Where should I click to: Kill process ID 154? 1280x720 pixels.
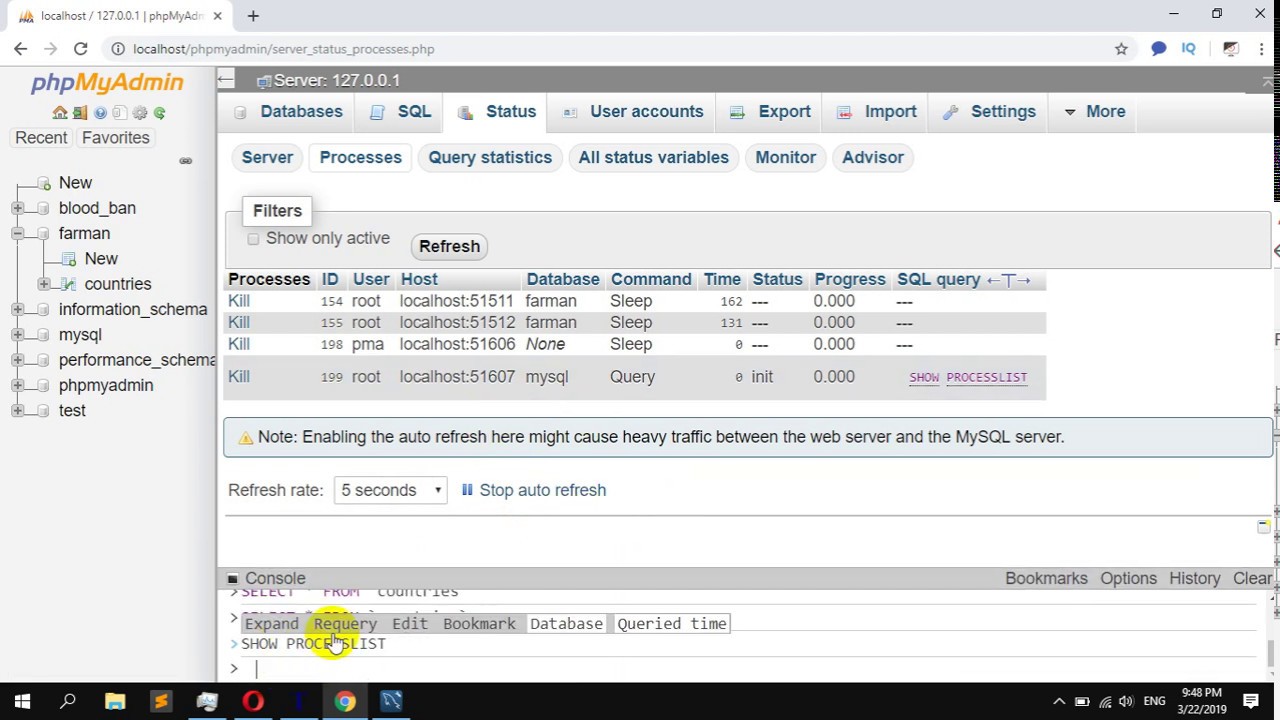[x=239, y=301]
